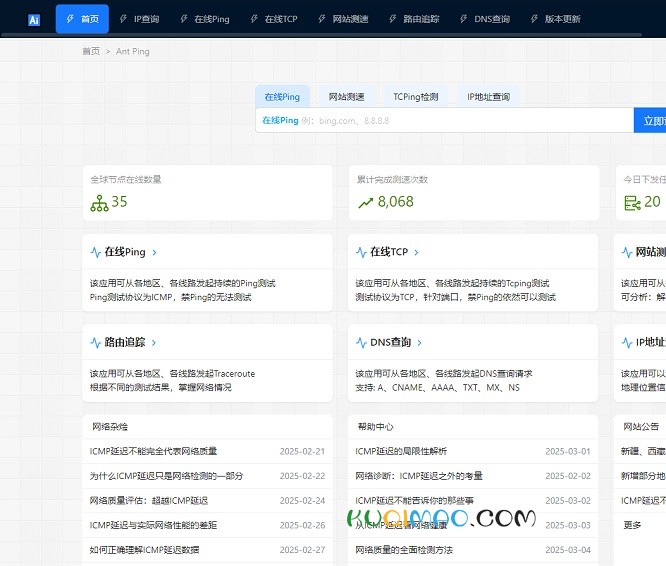This screenshot has height=566, width=666.
Task: Click the pulse icon on DNS查询 card
Action: [x=361, y=343]
